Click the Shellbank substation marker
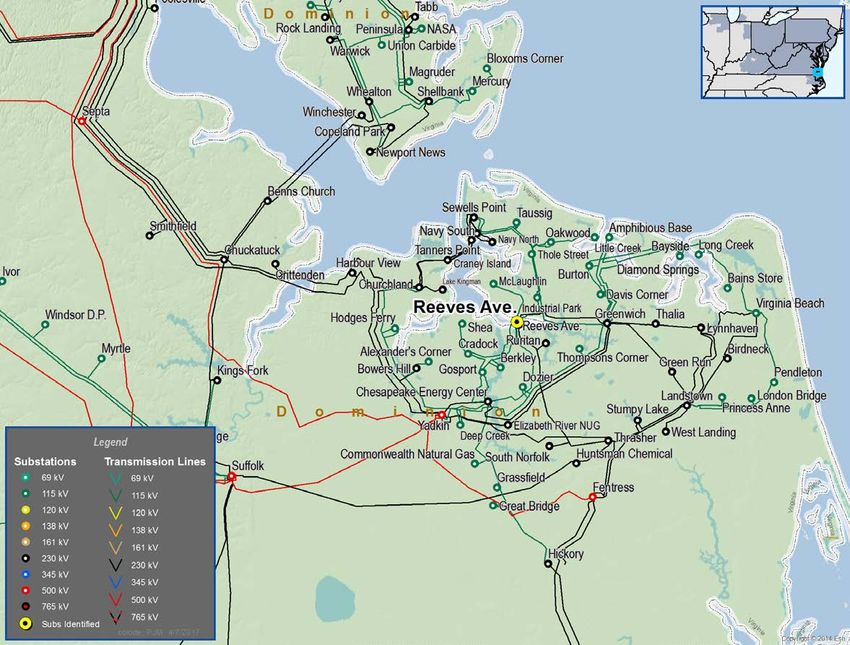This screenshot has height=645, width=850. (x=428, y=101)
